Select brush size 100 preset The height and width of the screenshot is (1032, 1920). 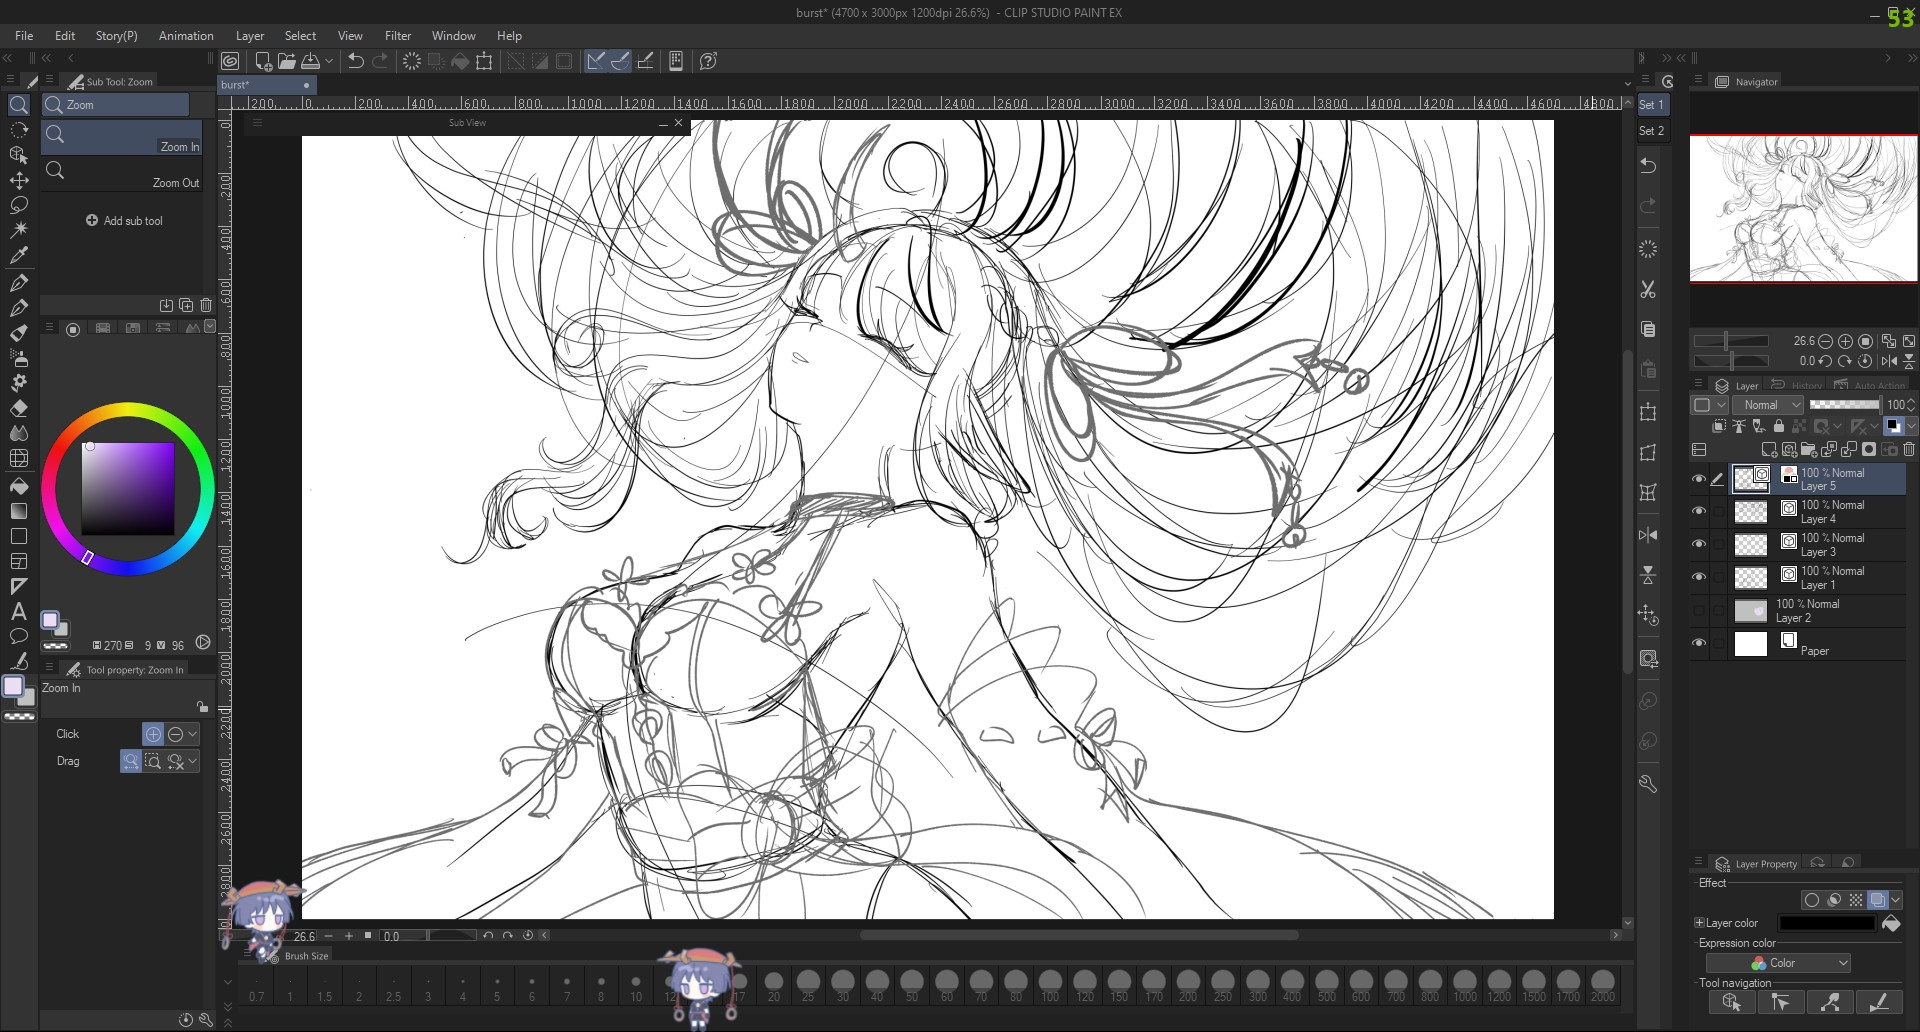1050,985
